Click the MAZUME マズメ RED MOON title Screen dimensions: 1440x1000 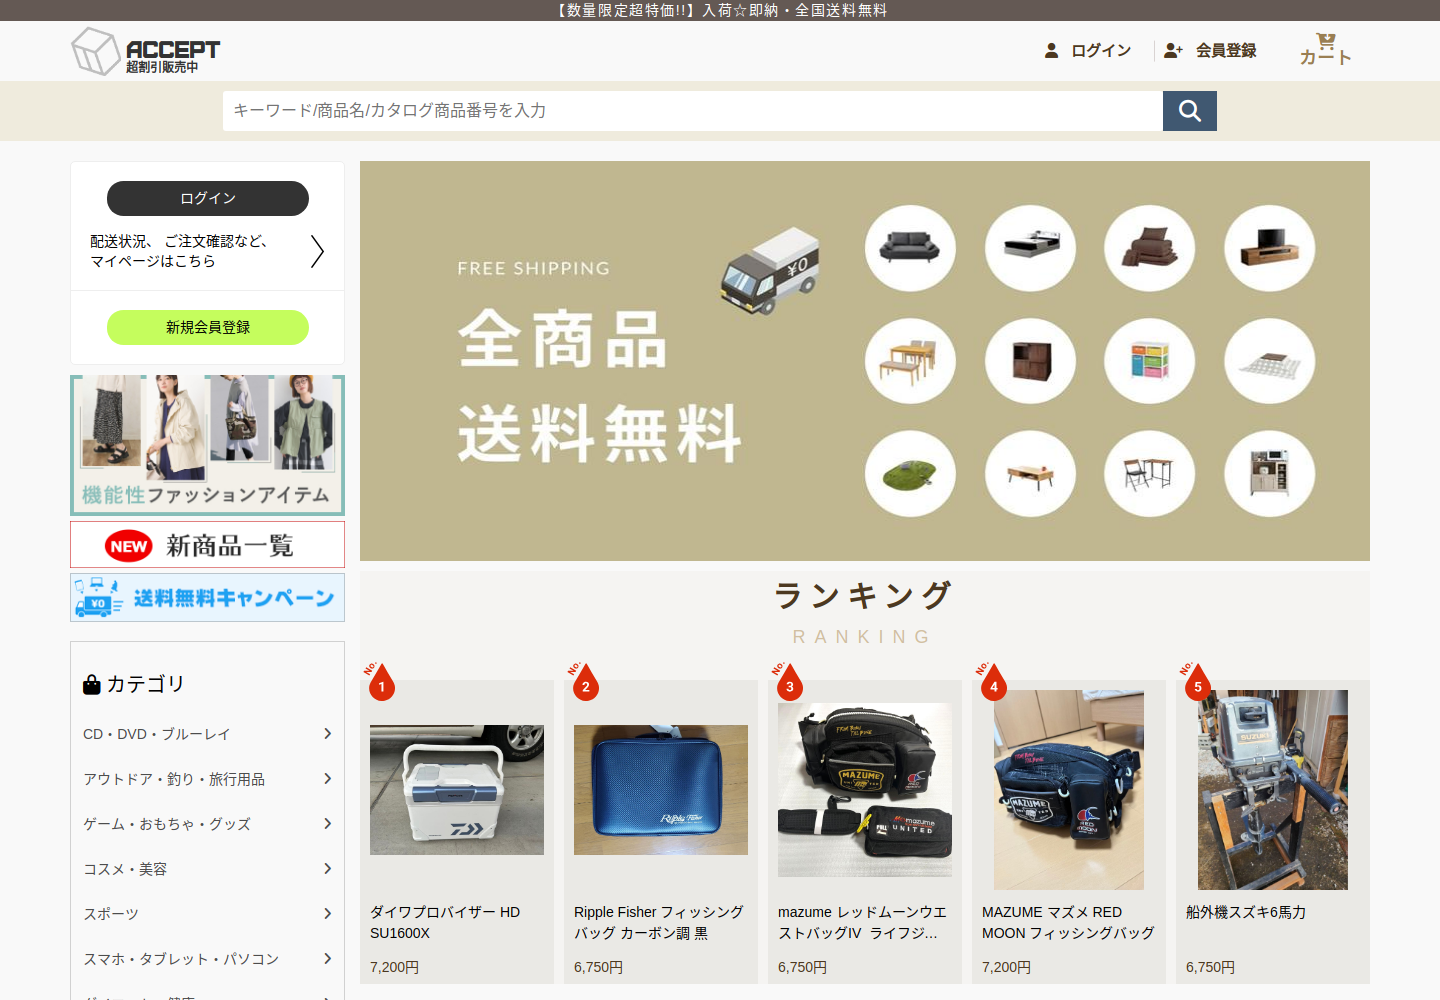[1068, 922]
